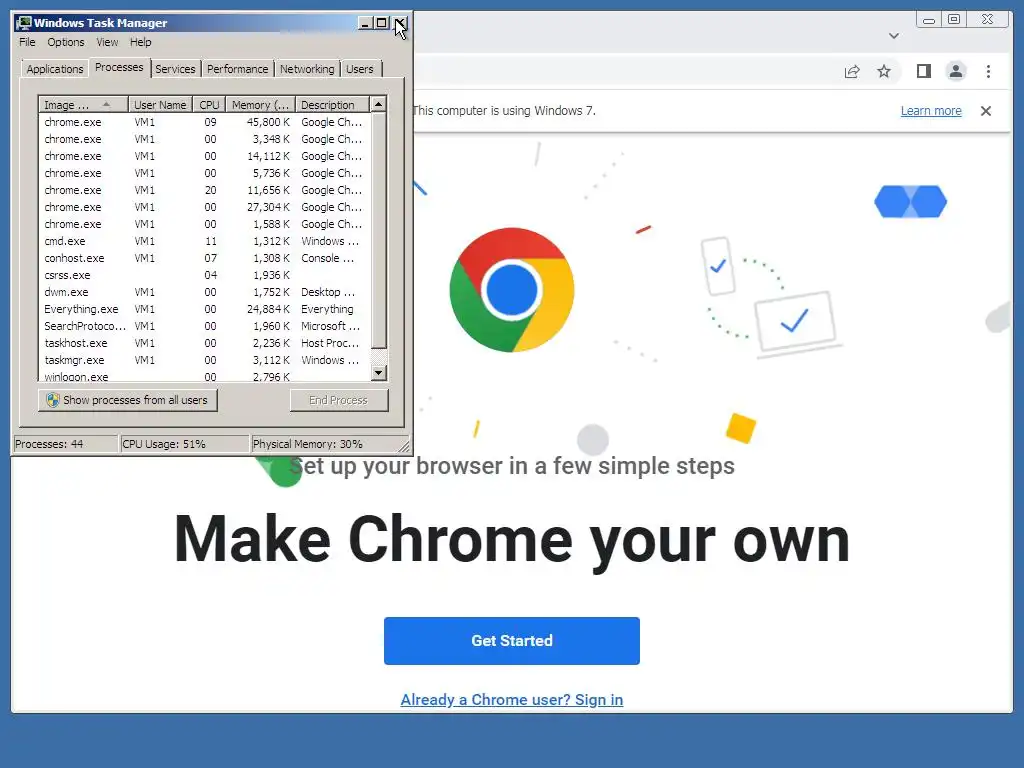Switch to the Applications tab
The height and width of the screenshot is (768, 1024).
55,69
